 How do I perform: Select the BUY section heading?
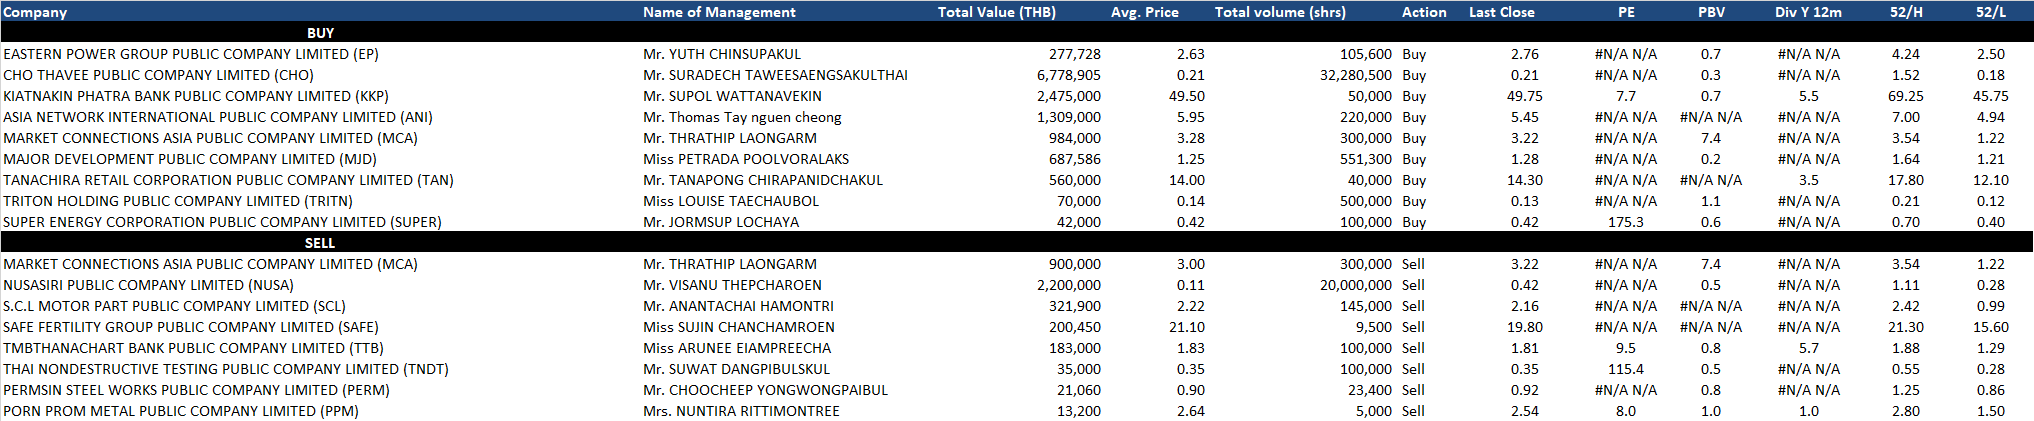pos(320,33)
